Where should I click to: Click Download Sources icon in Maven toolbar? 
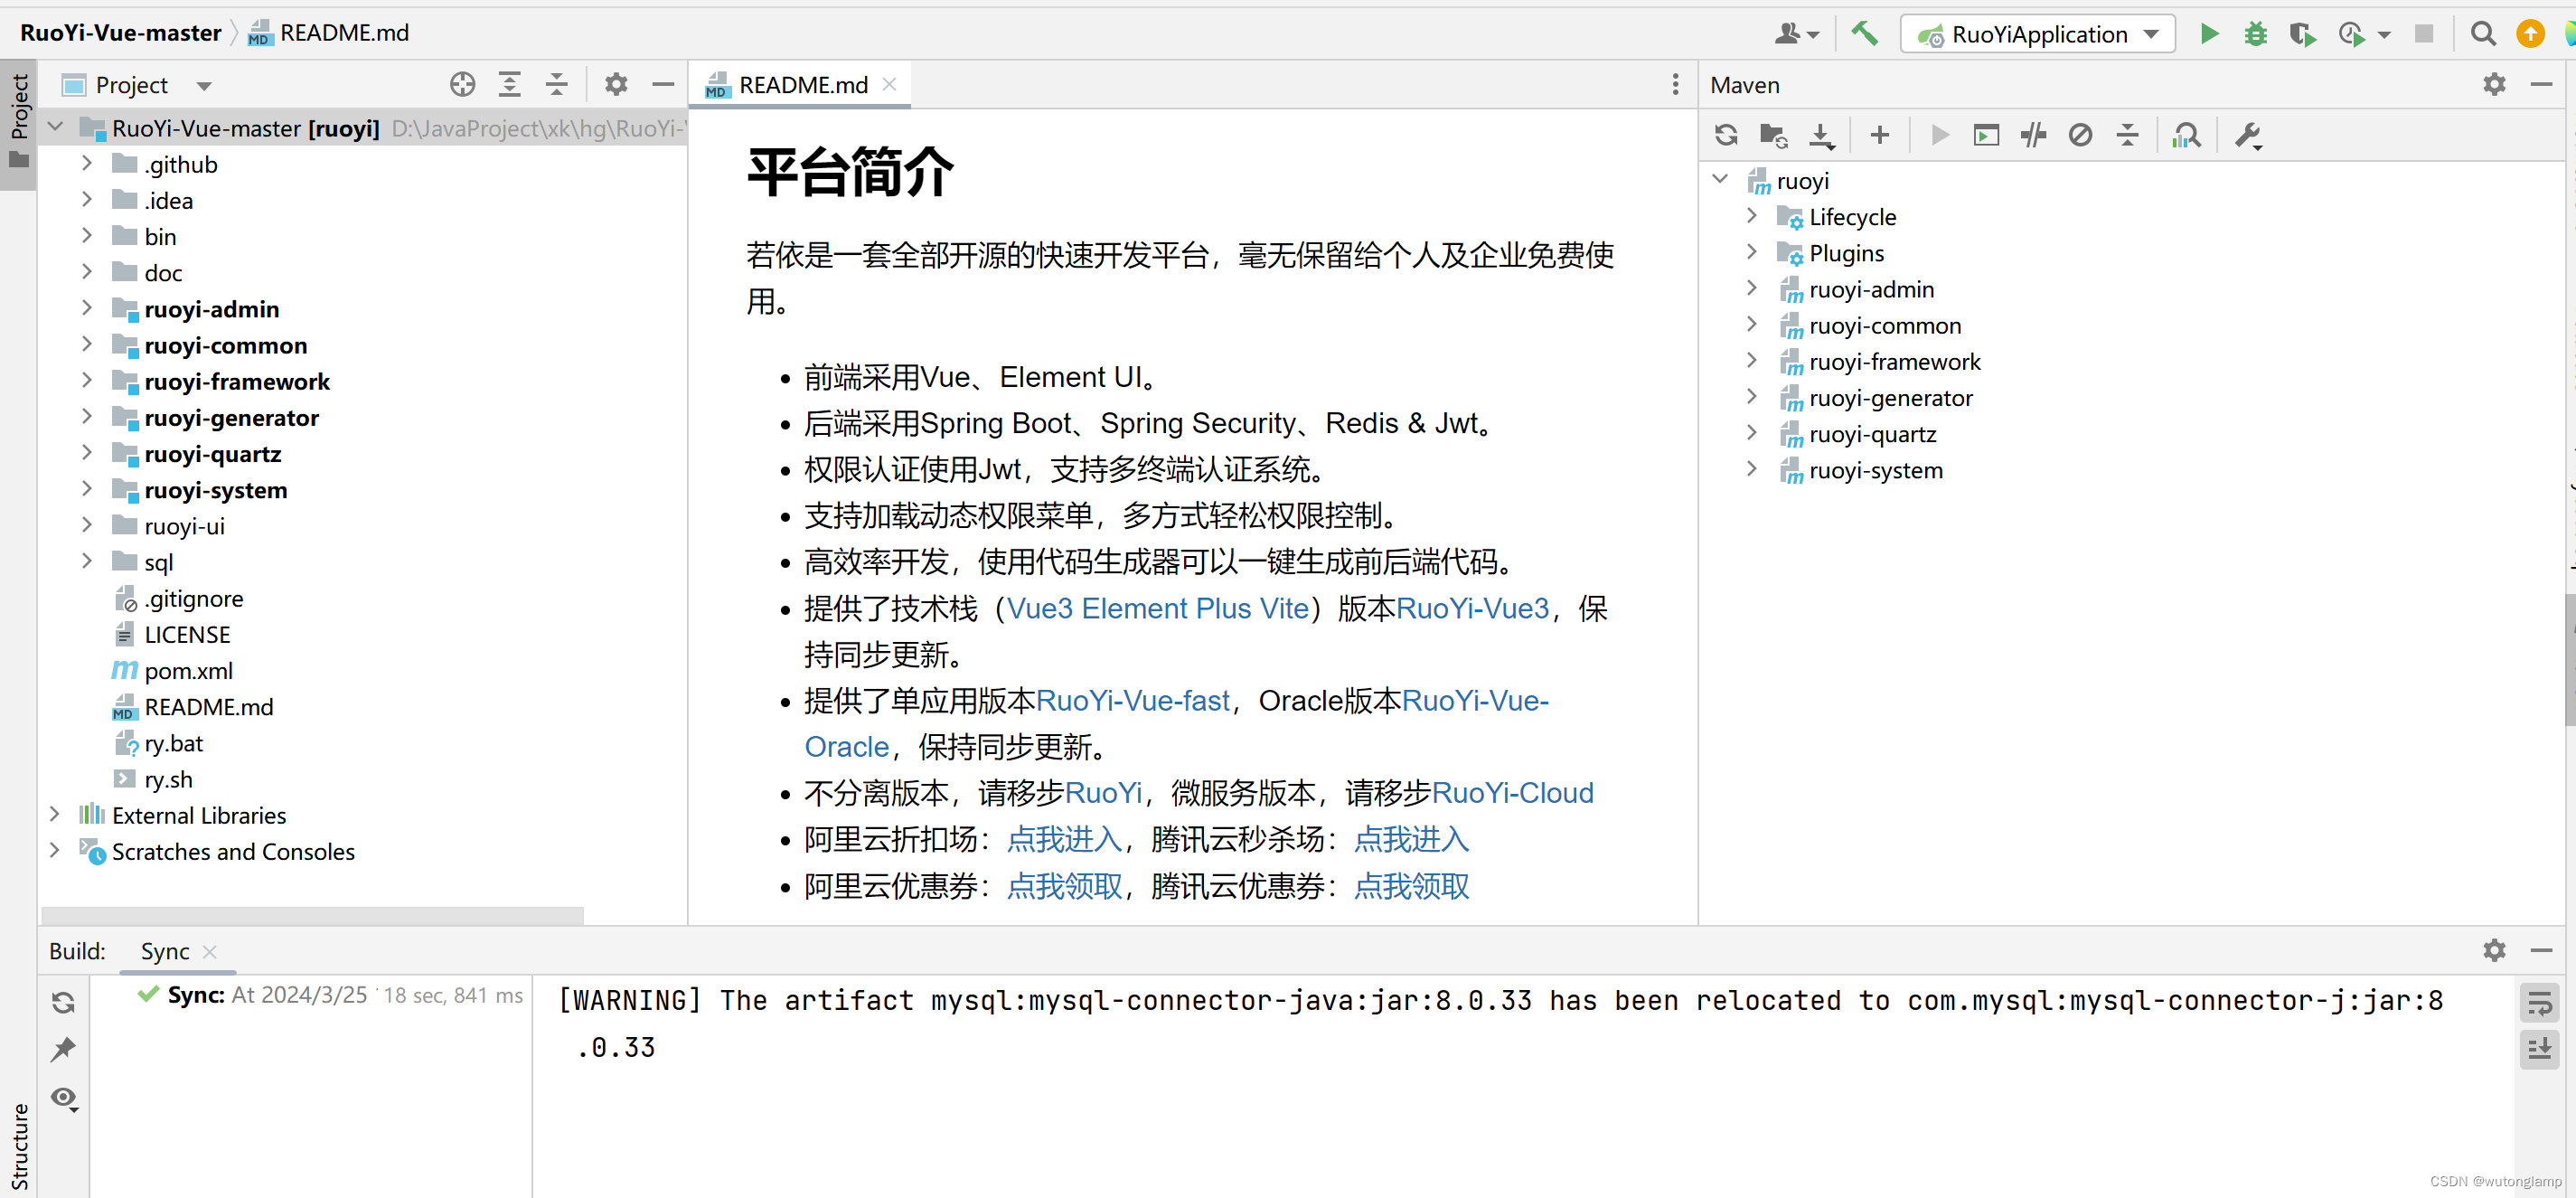click(1821, 135)
